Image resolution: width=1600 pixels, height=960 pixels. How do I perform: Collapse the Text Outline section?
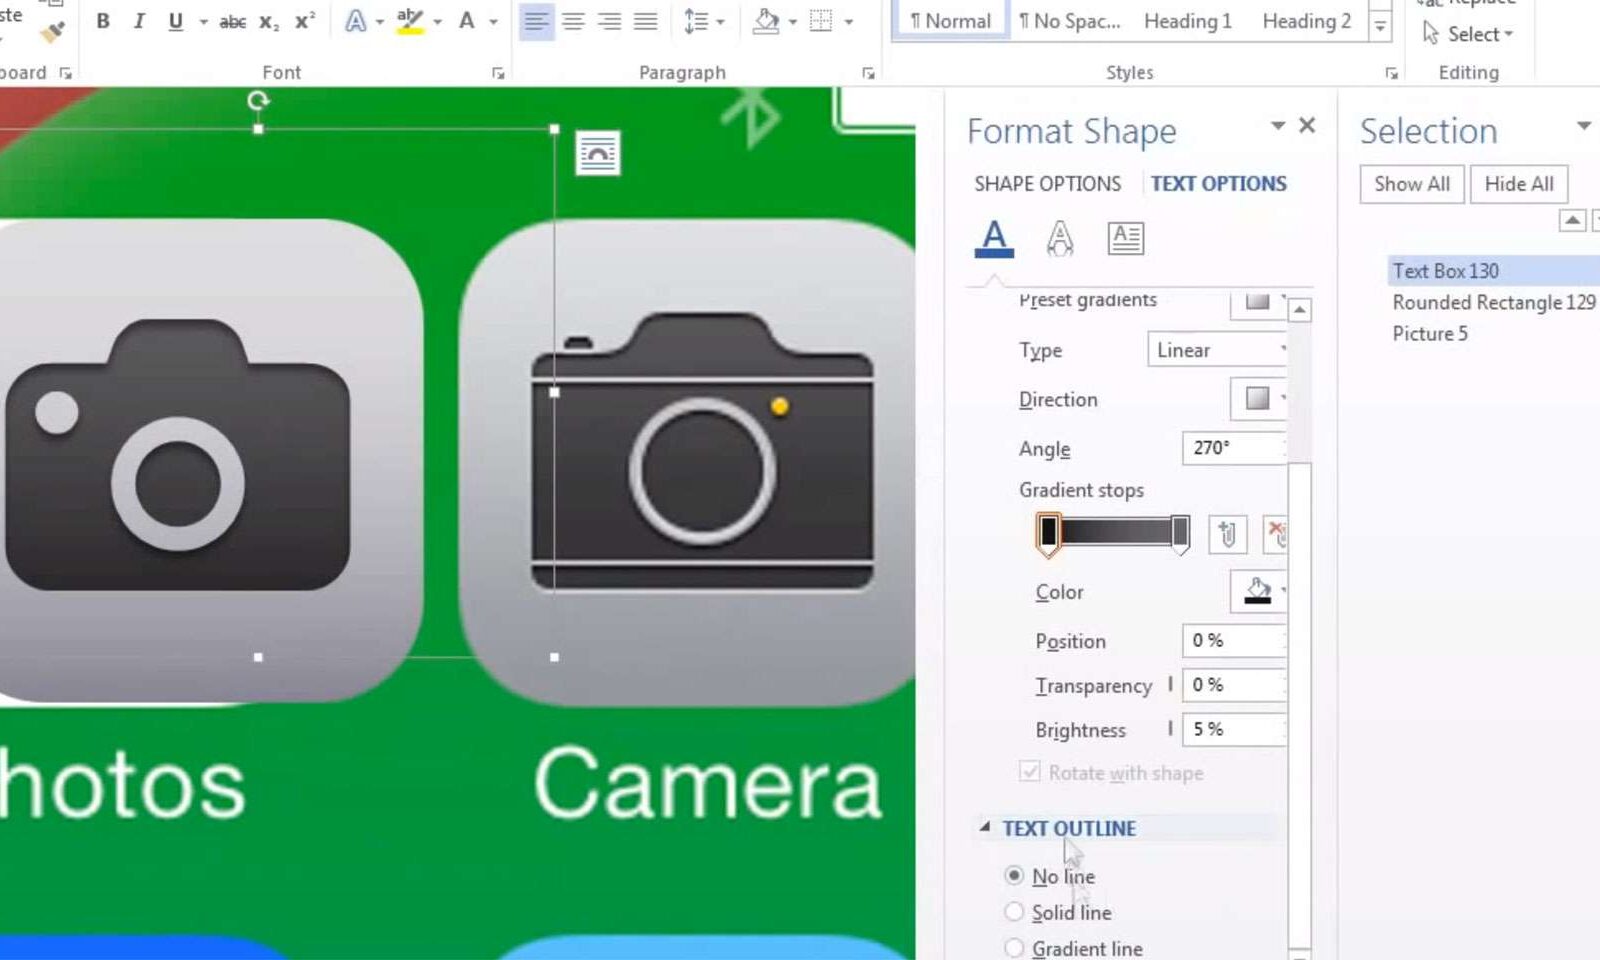coord(985,827)
